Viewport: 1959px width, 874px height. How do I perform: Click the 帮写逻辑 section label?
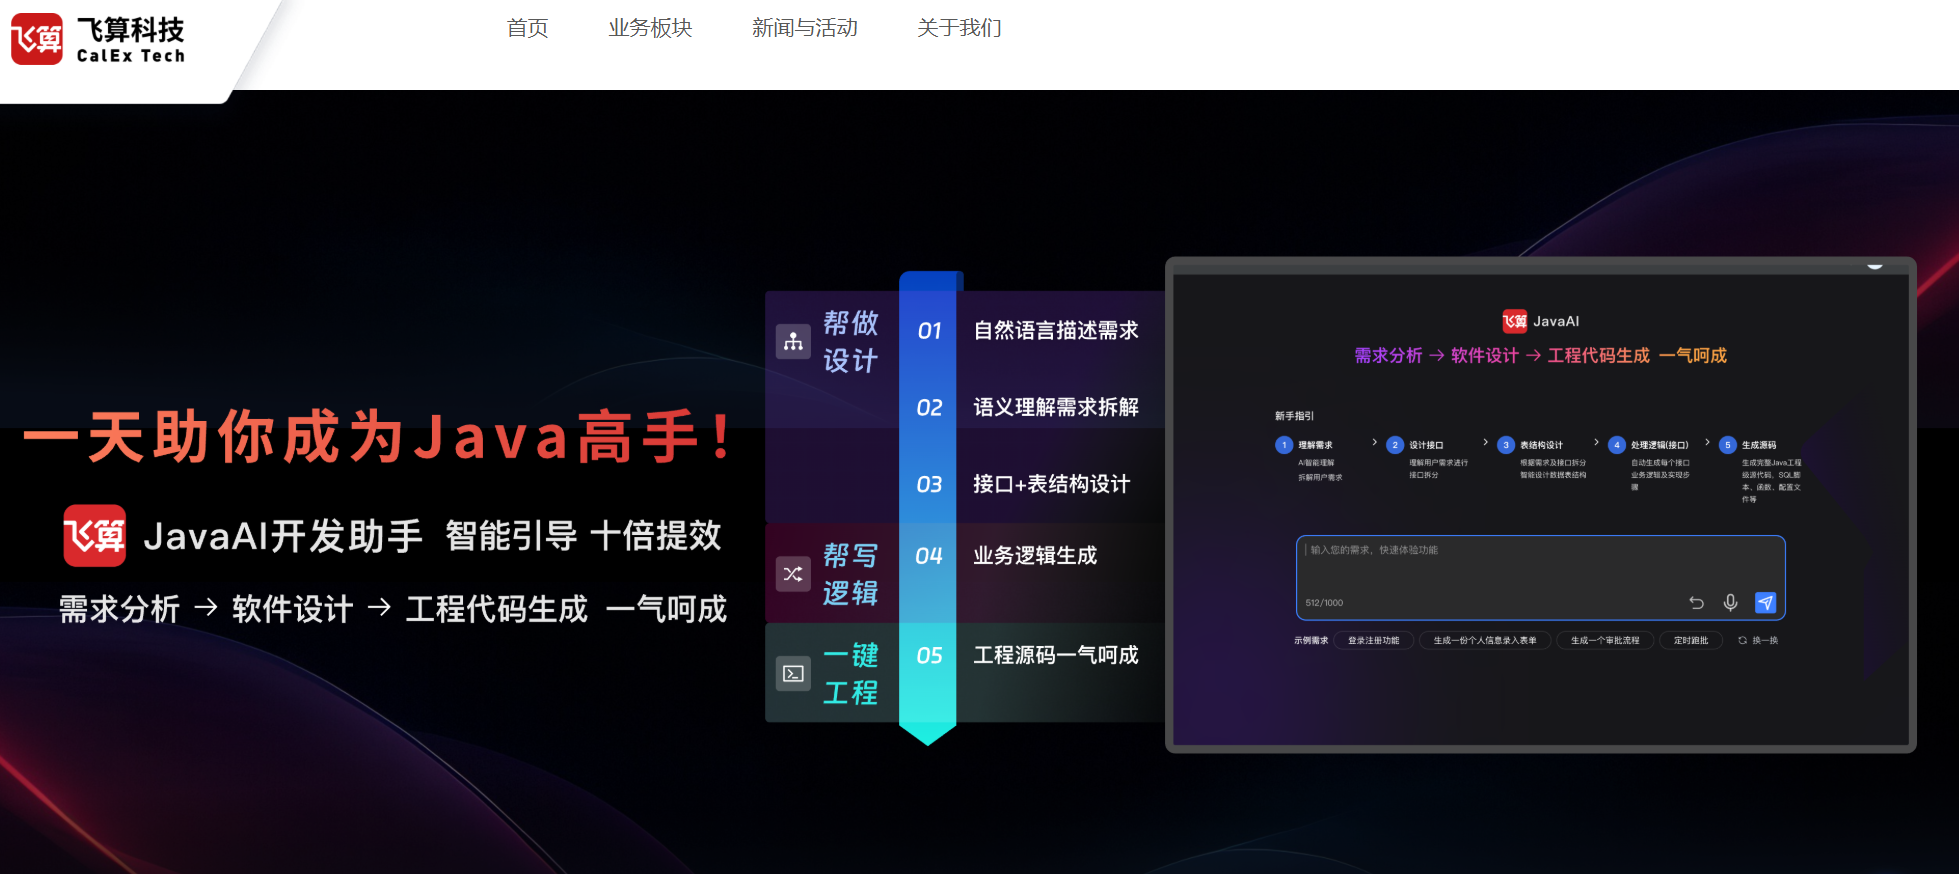pos(851,574)
